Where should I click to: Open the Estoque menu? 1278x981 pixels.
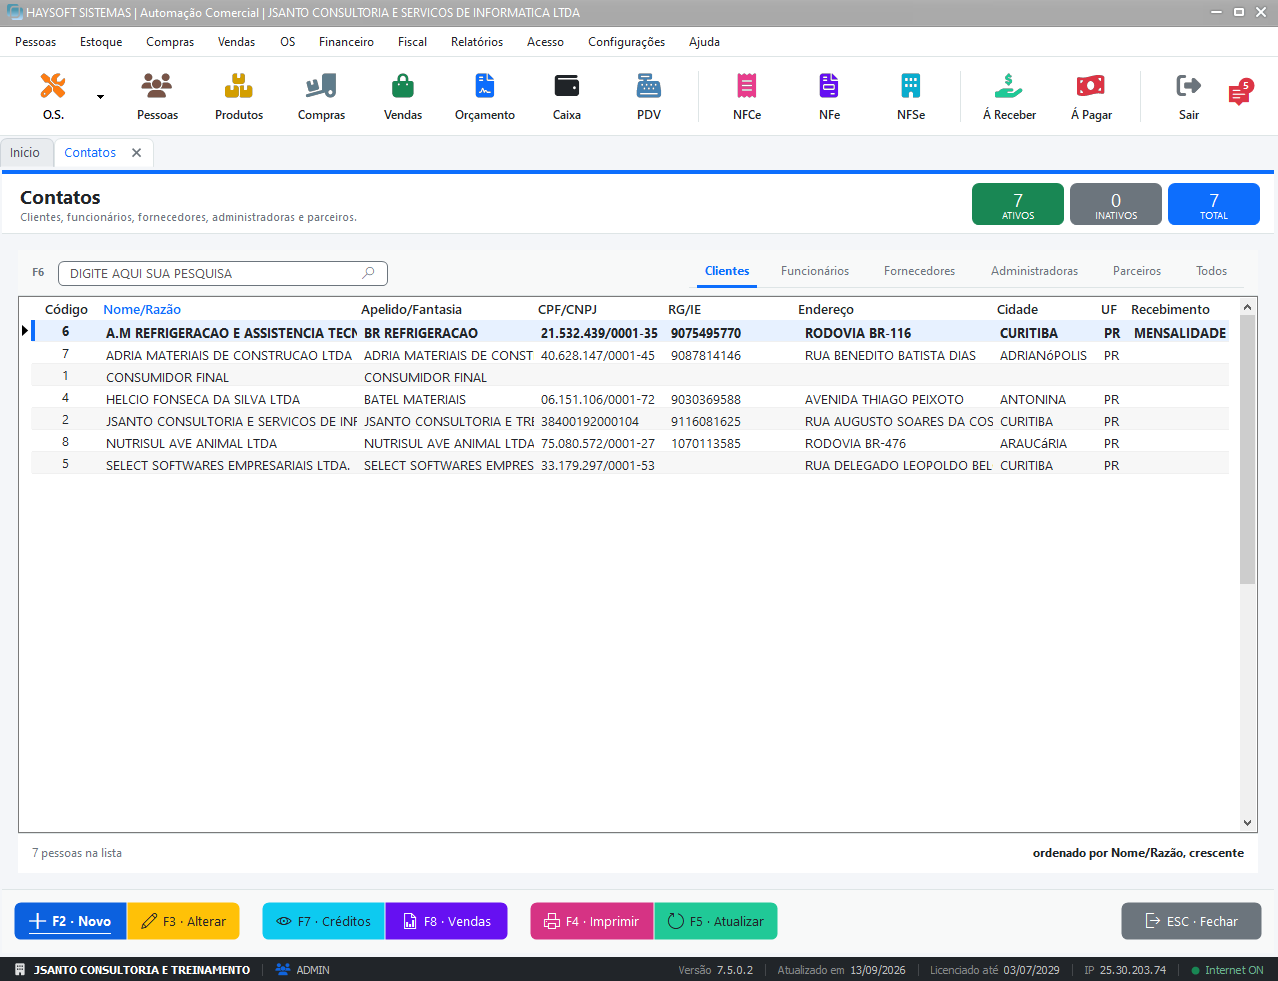101,42
